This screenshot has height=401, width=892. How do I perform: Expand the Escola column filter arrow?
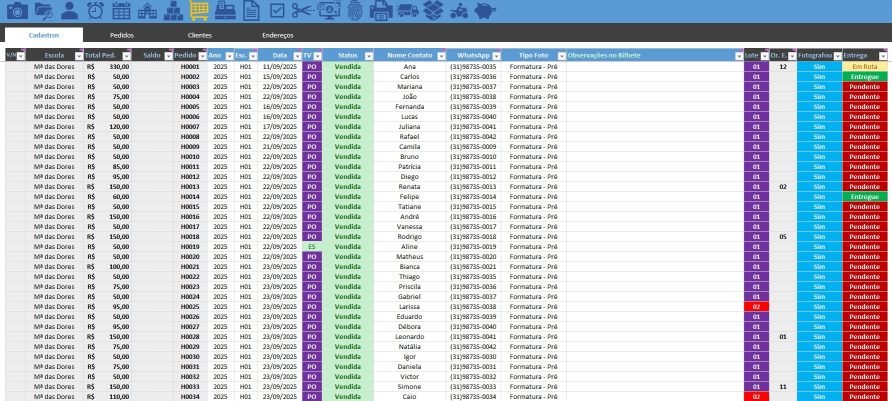click(78, 56)
